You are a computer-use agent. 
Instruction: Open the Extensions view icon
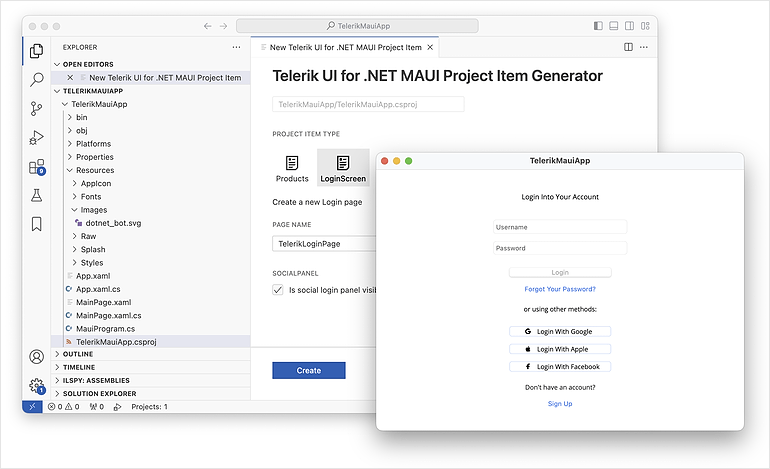(37, 167)
